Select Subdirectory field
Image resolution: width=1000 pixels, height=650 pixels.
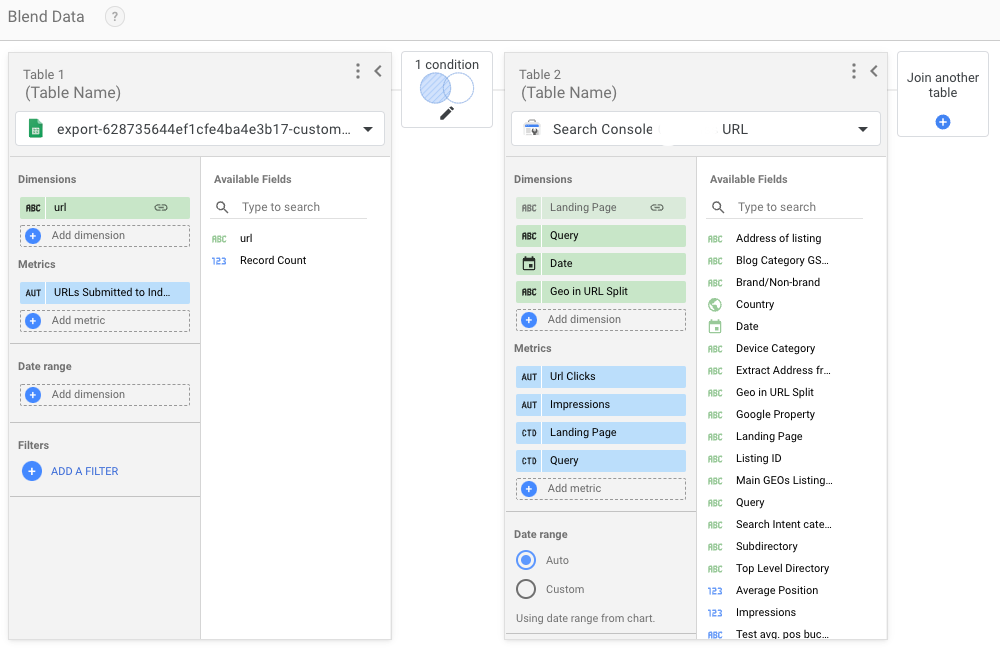pyautogui.click(x=767, y=547)
